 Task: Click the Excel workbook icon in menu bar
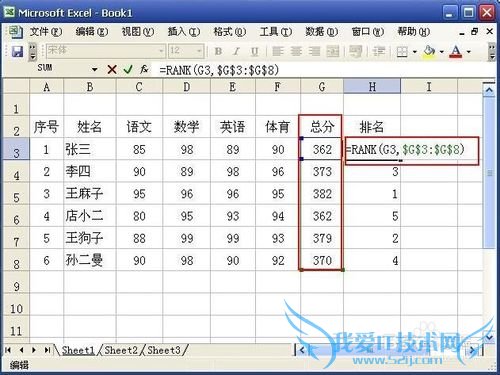coord(15,32)
